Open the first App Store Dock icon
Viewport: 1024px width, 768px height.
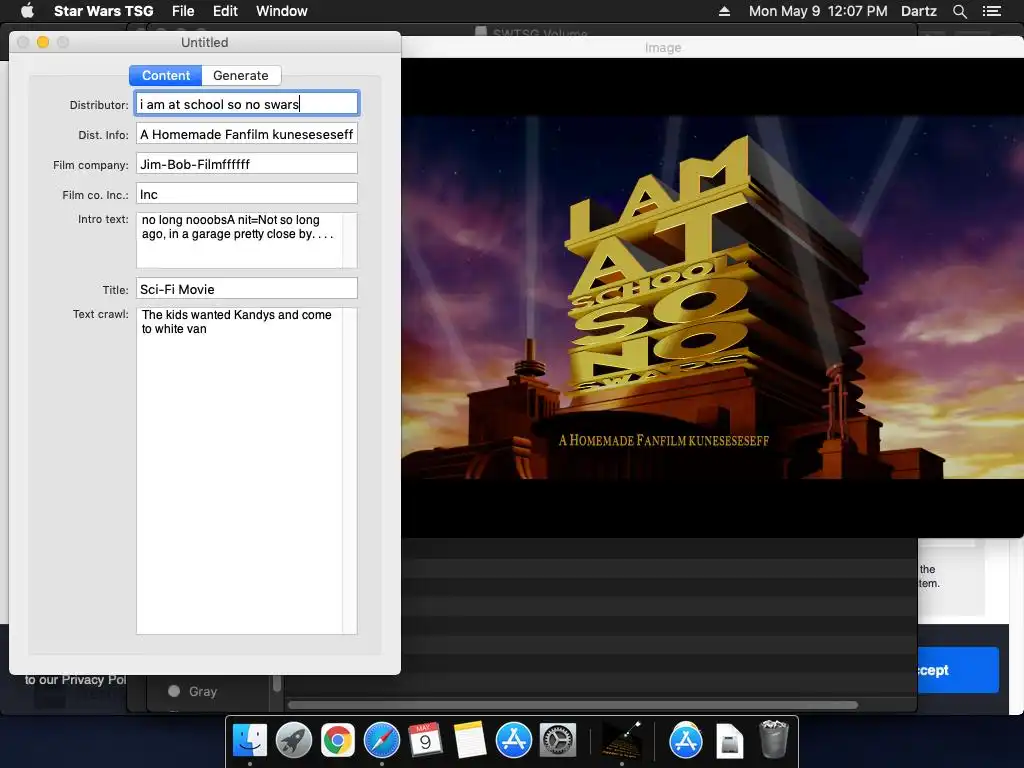(513, 741)
